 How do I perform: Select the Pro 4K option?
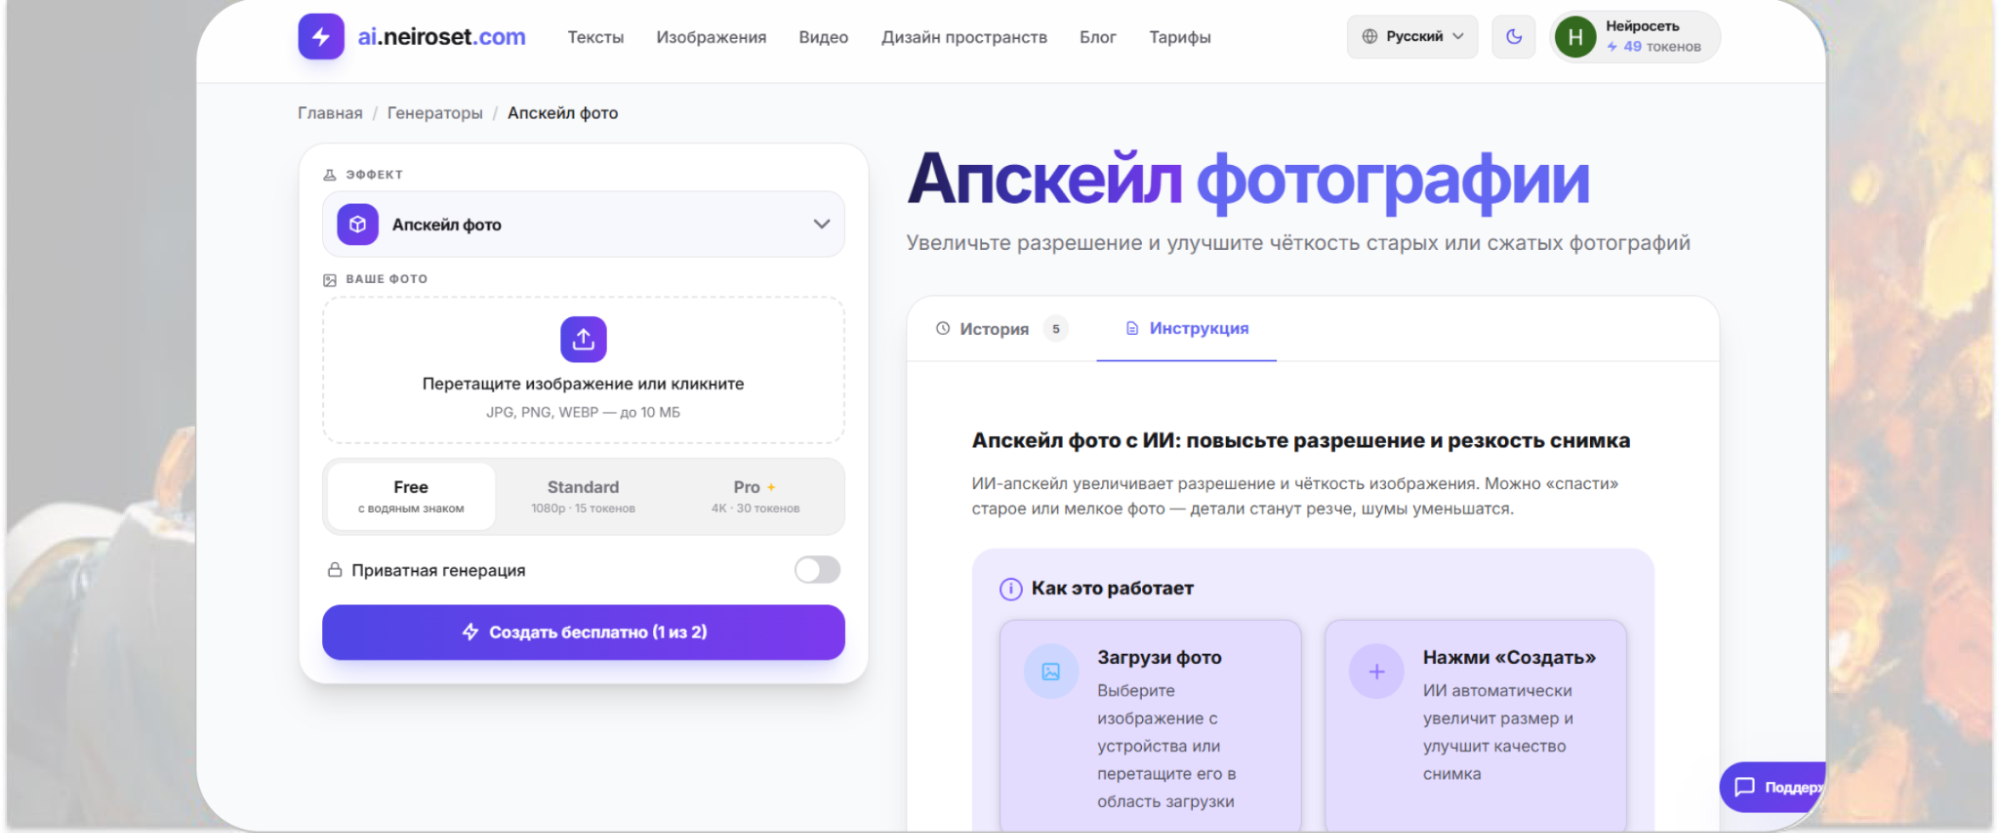[x=755, y=496]
